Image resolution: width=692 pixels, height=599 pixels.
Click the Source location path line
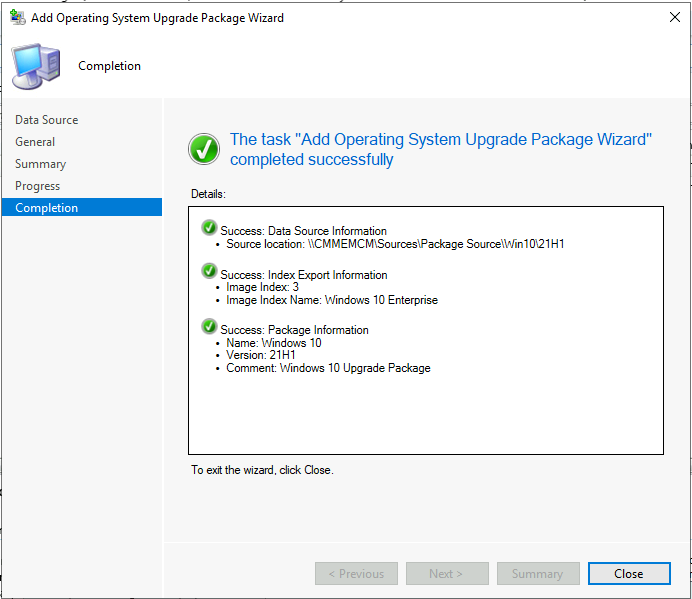click(x=395, y=244)
